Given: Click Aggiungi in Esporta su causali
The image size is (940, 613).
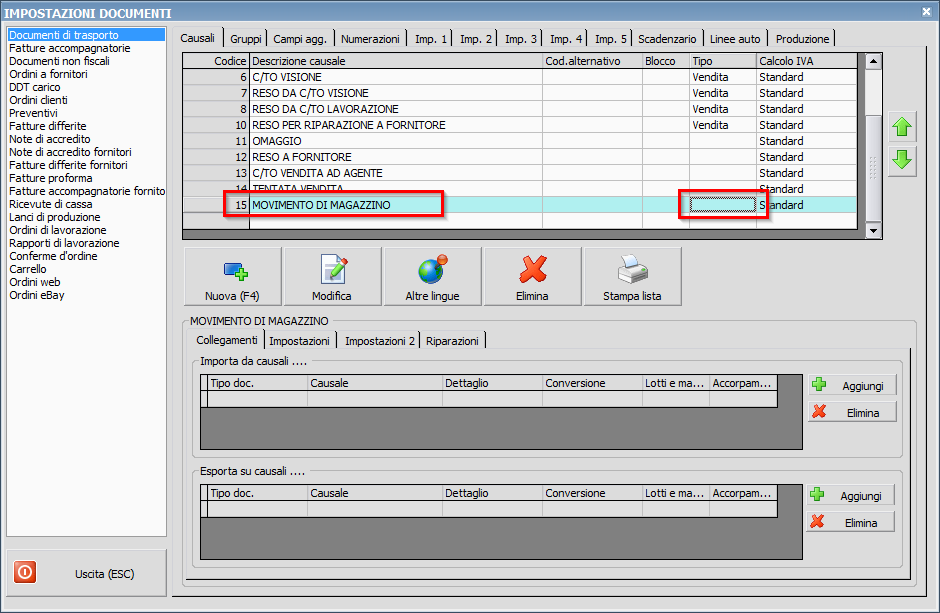Looking at the screenshot, I should coord(851,496).
